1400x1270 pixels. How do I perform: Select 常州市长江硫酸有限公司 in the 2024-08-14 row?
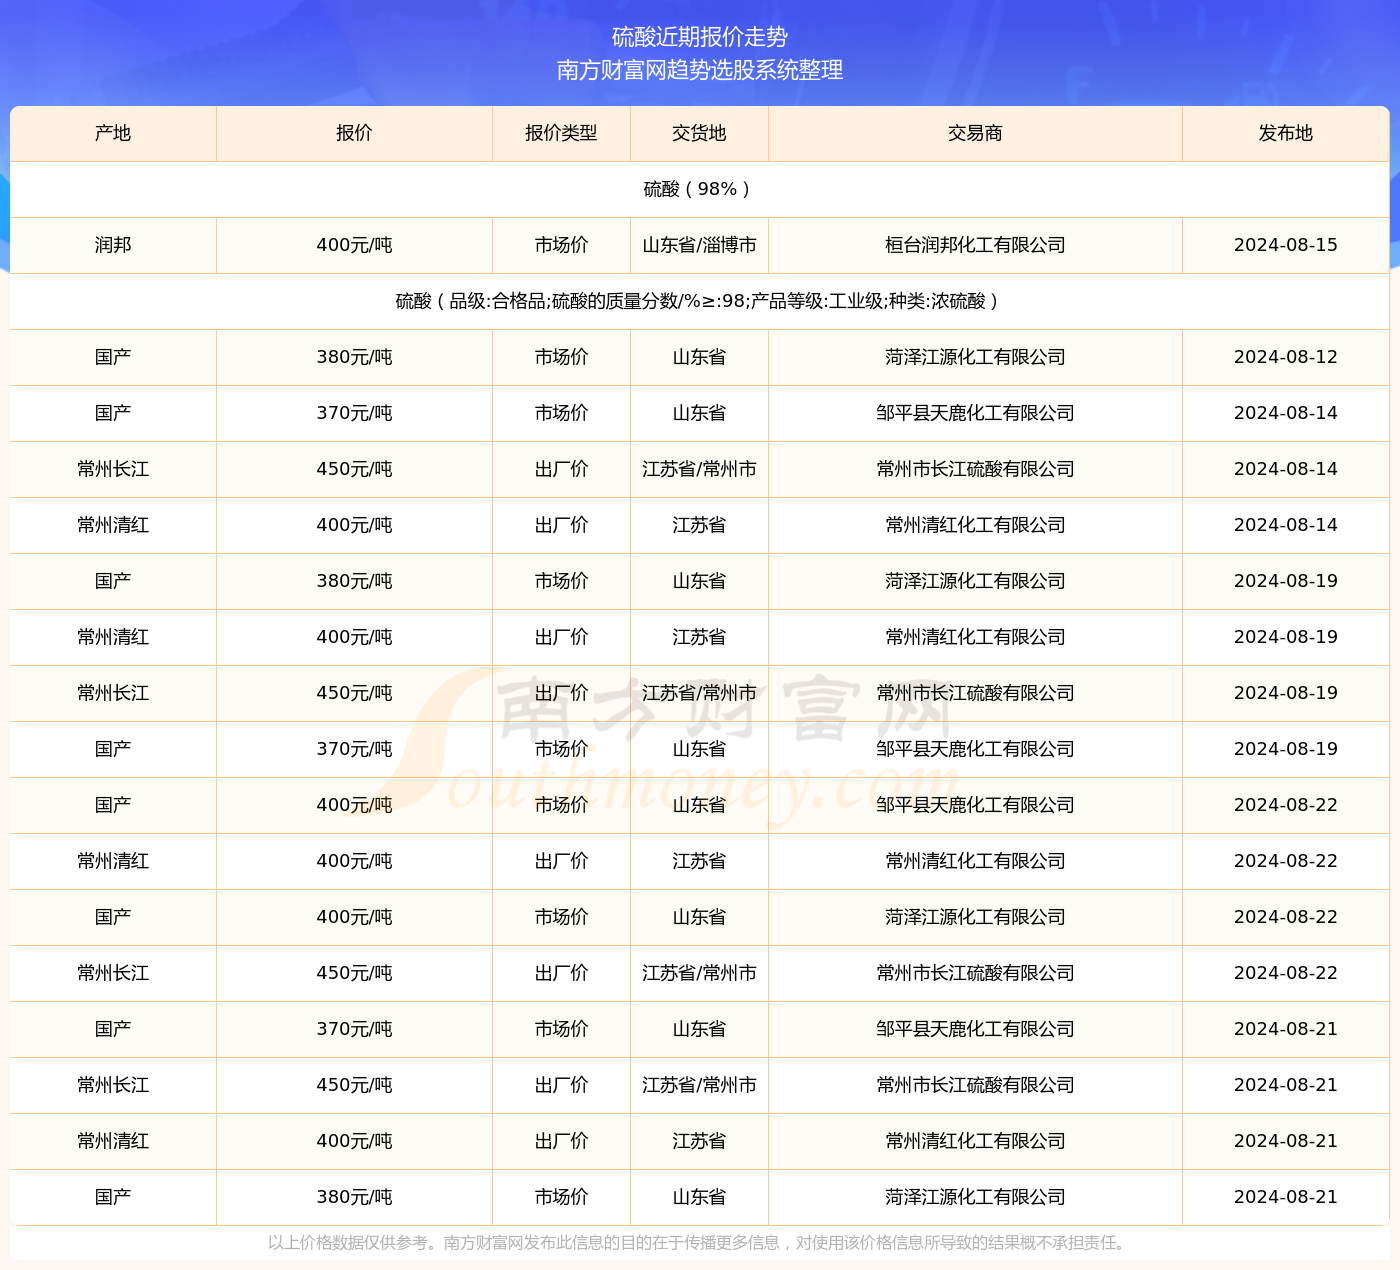(x=975, y=469)
